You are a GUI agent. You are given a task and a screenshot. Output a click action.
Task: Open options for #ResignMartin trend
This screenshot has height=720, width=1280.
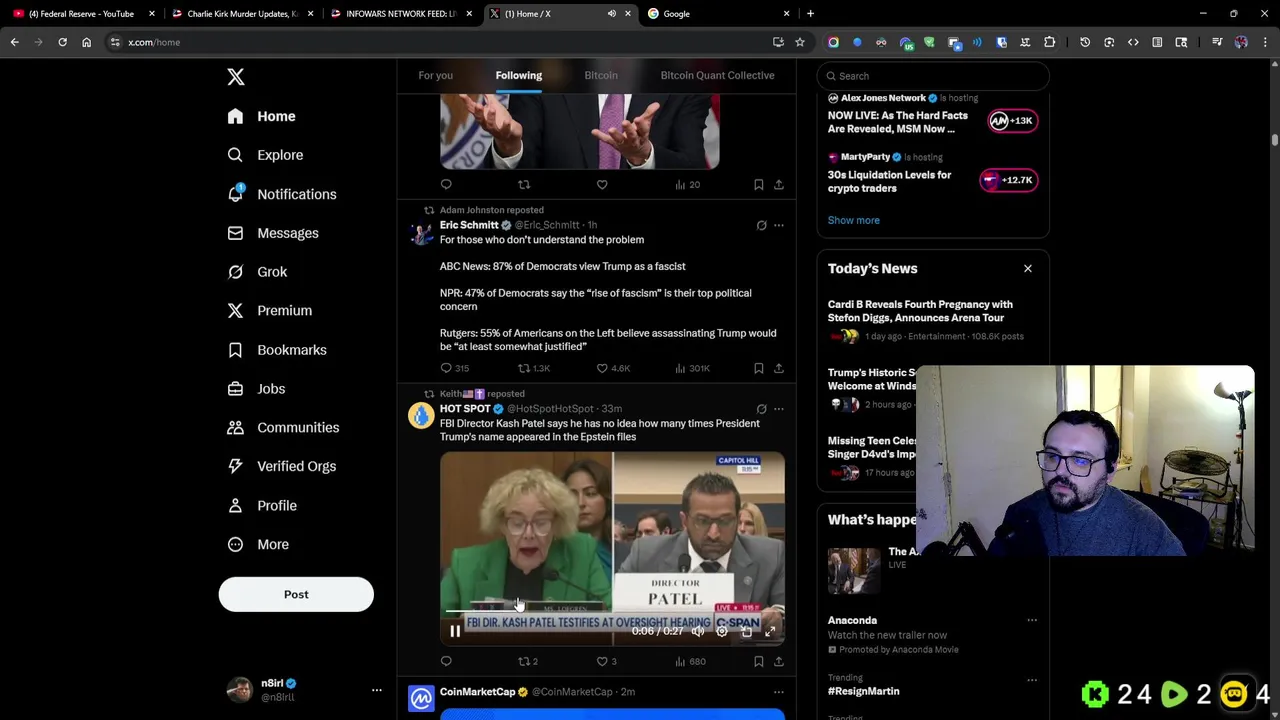1032,680
